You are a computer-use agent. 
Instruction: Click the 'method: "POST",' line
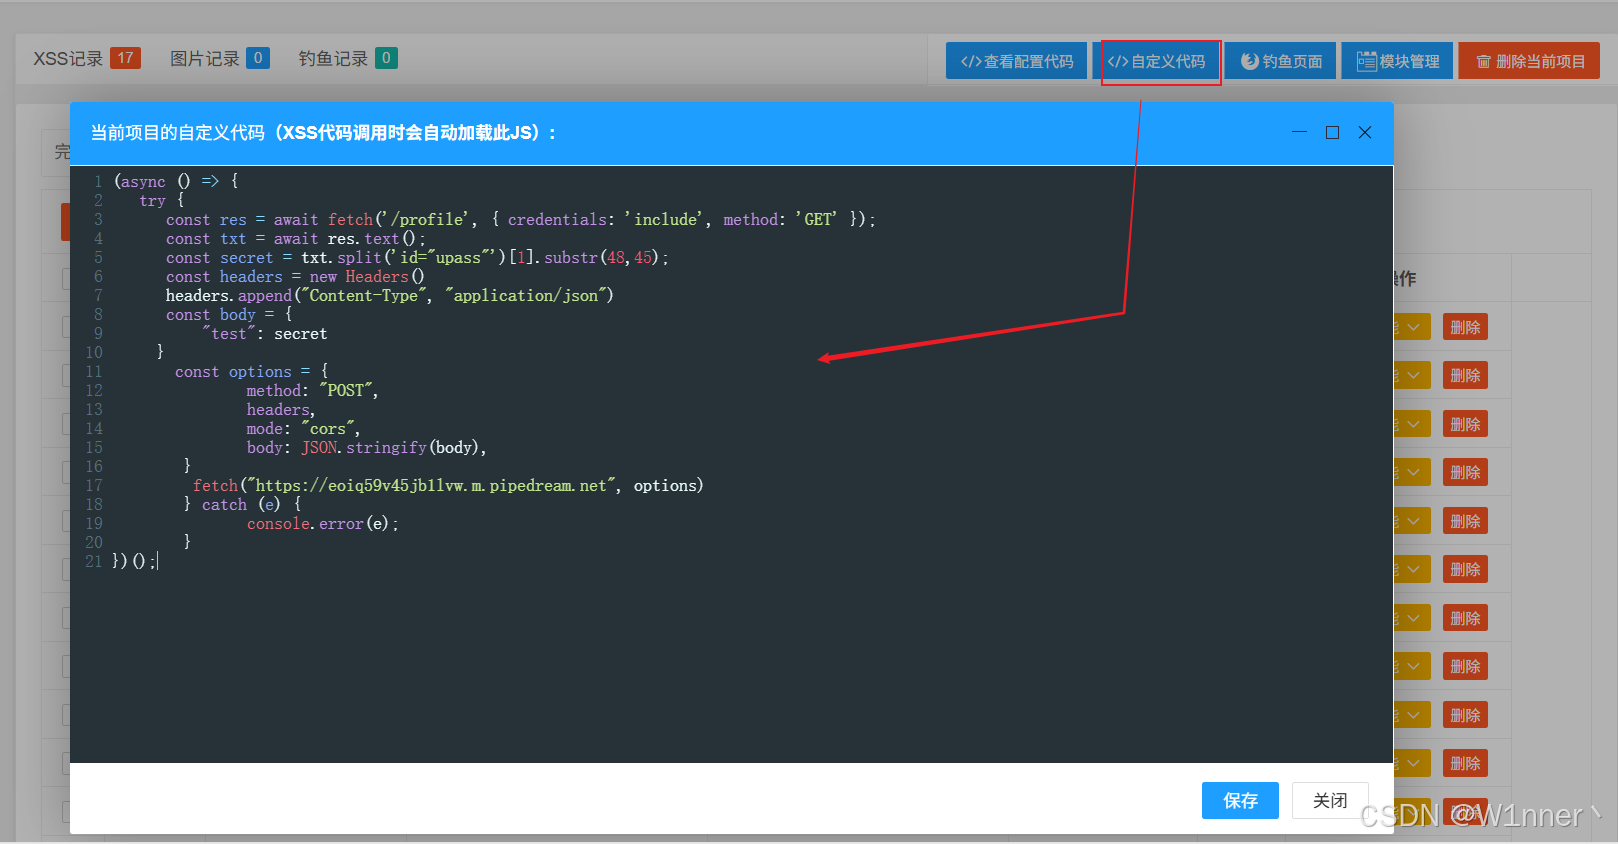(x=313, y=390)
